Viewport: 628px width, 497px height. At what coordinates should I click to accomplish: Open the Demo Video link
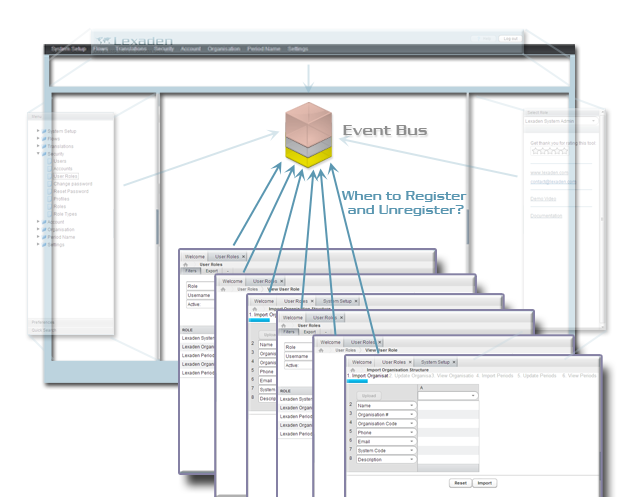[543, 199]
